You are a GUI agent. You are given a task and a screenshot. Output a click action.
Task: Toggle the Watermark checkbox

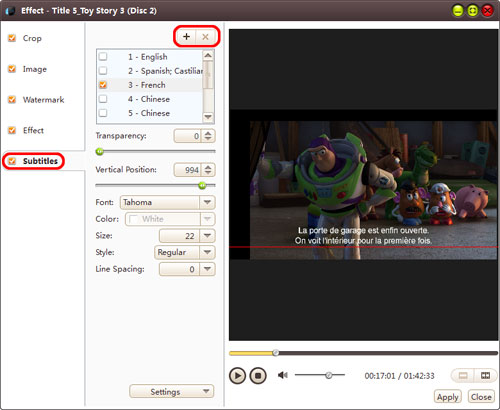click(12, 100)
